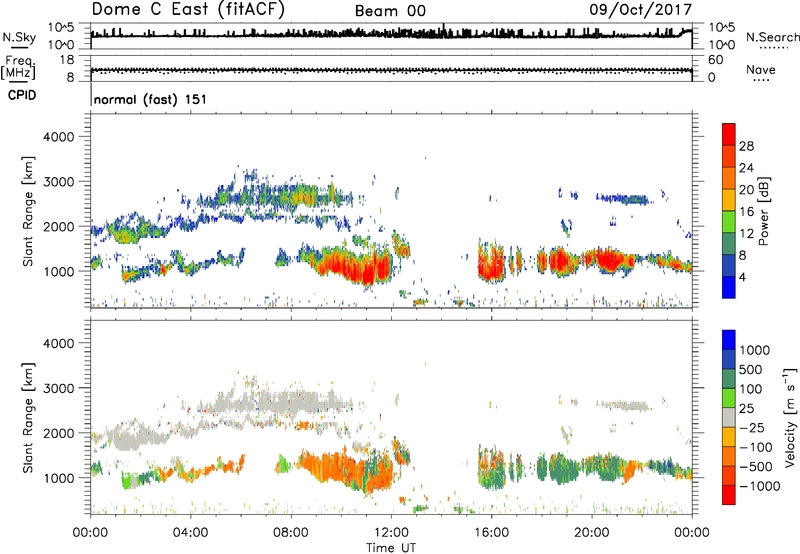Screen dimensions: 800x554
Task: Click the '04:00' time axis tick
Action: coord(190,533)
